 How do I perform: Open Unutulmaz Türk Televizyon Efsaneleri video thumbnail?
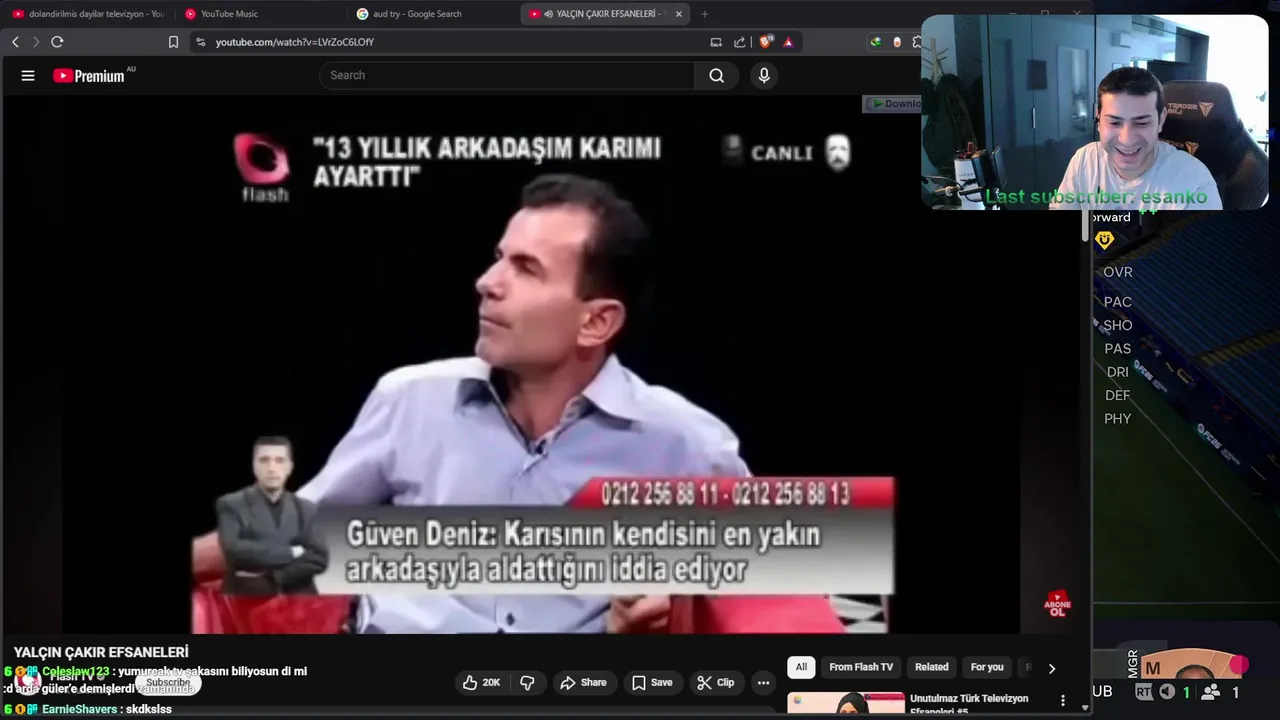pos(846,704)
